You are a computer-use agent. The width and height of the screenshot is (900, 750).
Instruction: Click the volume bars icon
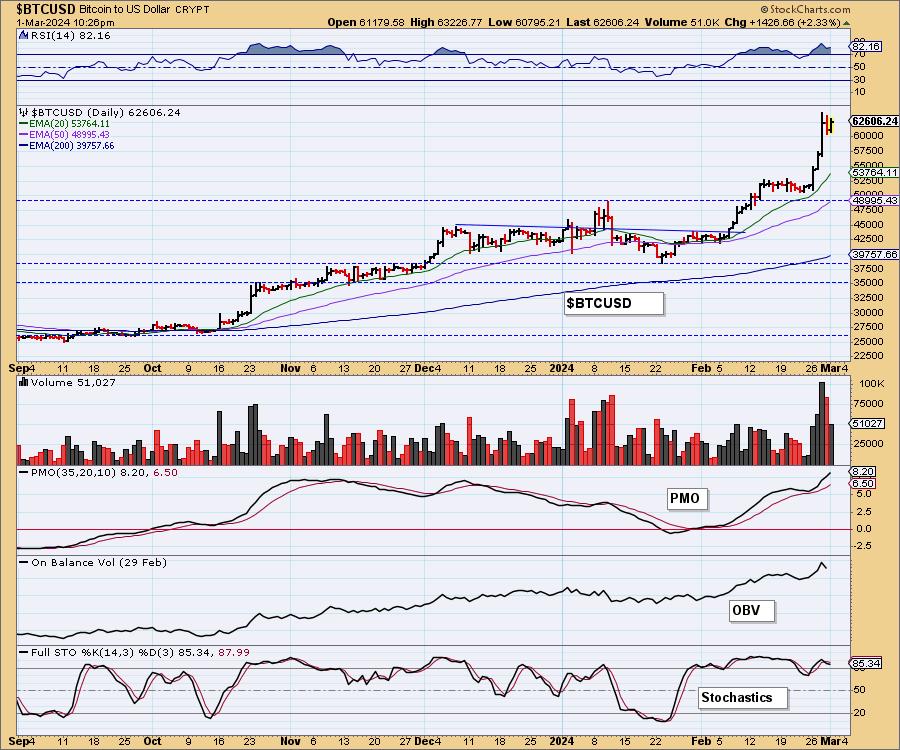tap(23, 382)
